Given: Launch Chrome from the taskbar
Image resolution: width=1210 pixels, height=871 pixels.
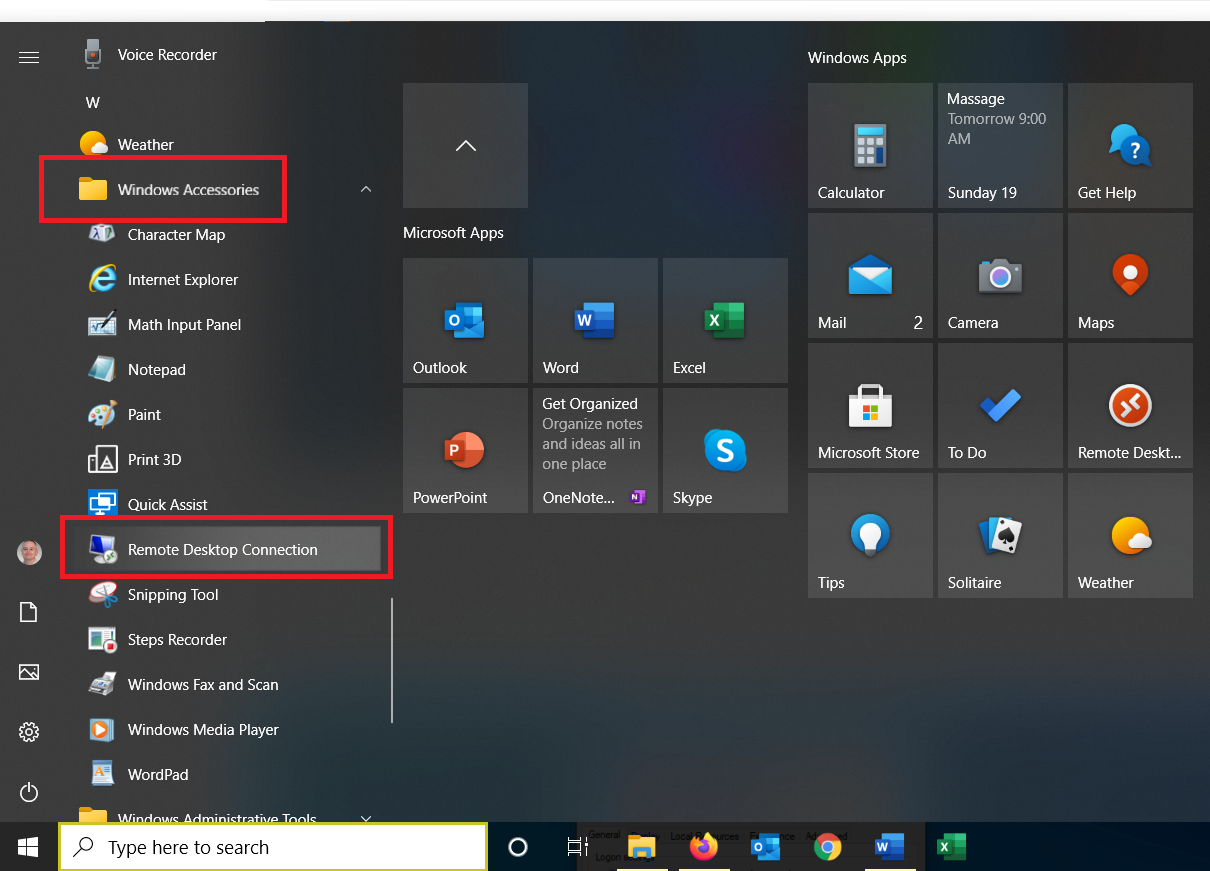Looking at the screenshot, I should [827, 847].
